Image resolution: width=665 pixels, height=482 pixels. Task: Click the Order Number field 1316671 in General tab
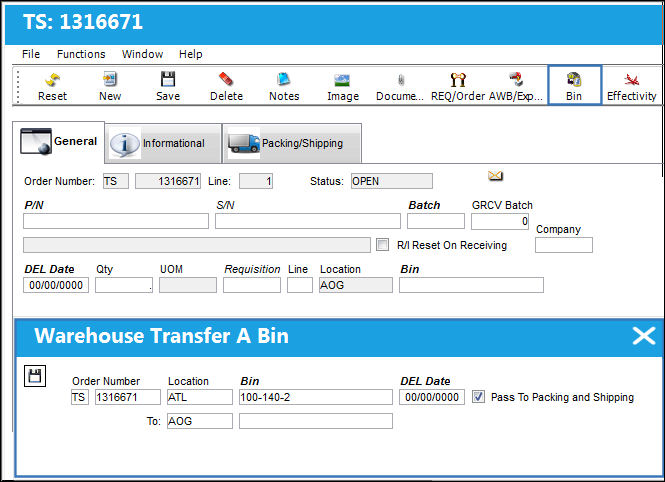(168, 181)
